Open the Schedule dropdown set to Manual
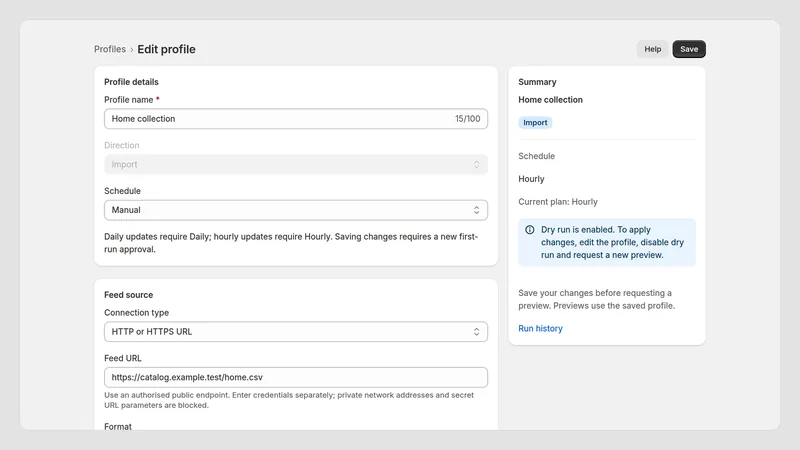 pyautogui.click(x=296, y=210)
